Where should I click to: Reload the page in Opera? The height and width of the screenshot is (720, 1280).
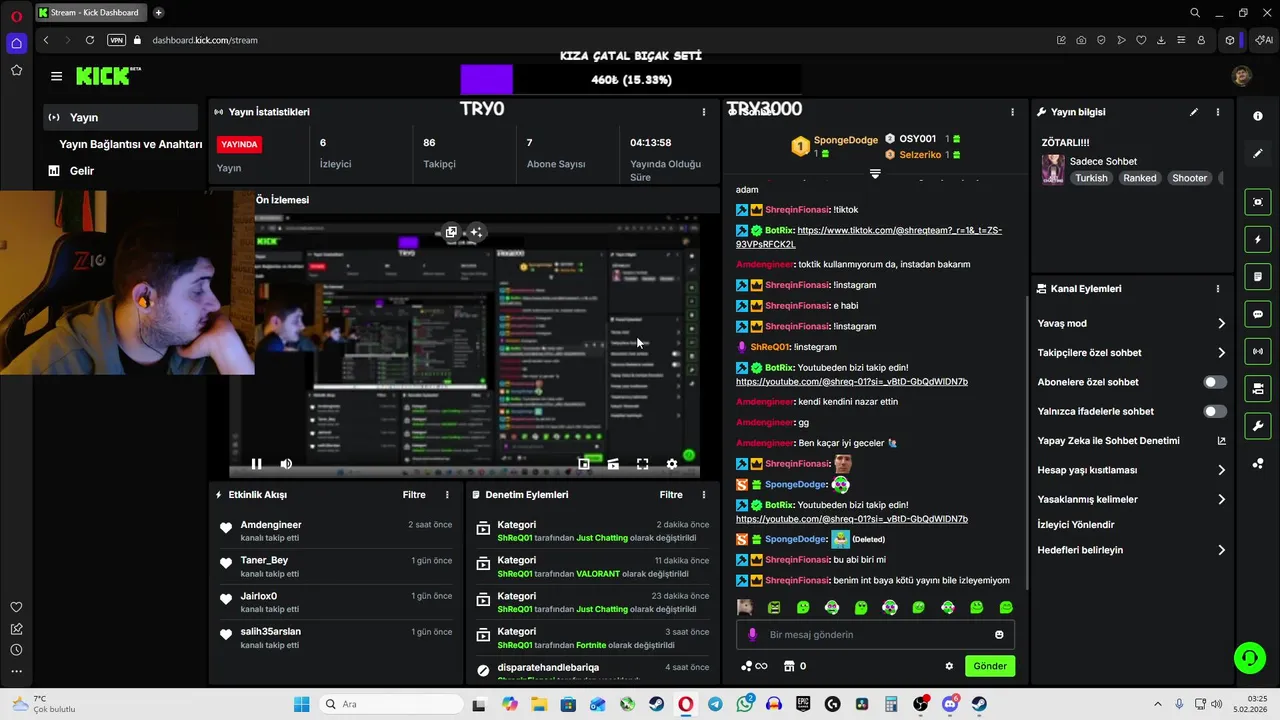click(90, 40)
